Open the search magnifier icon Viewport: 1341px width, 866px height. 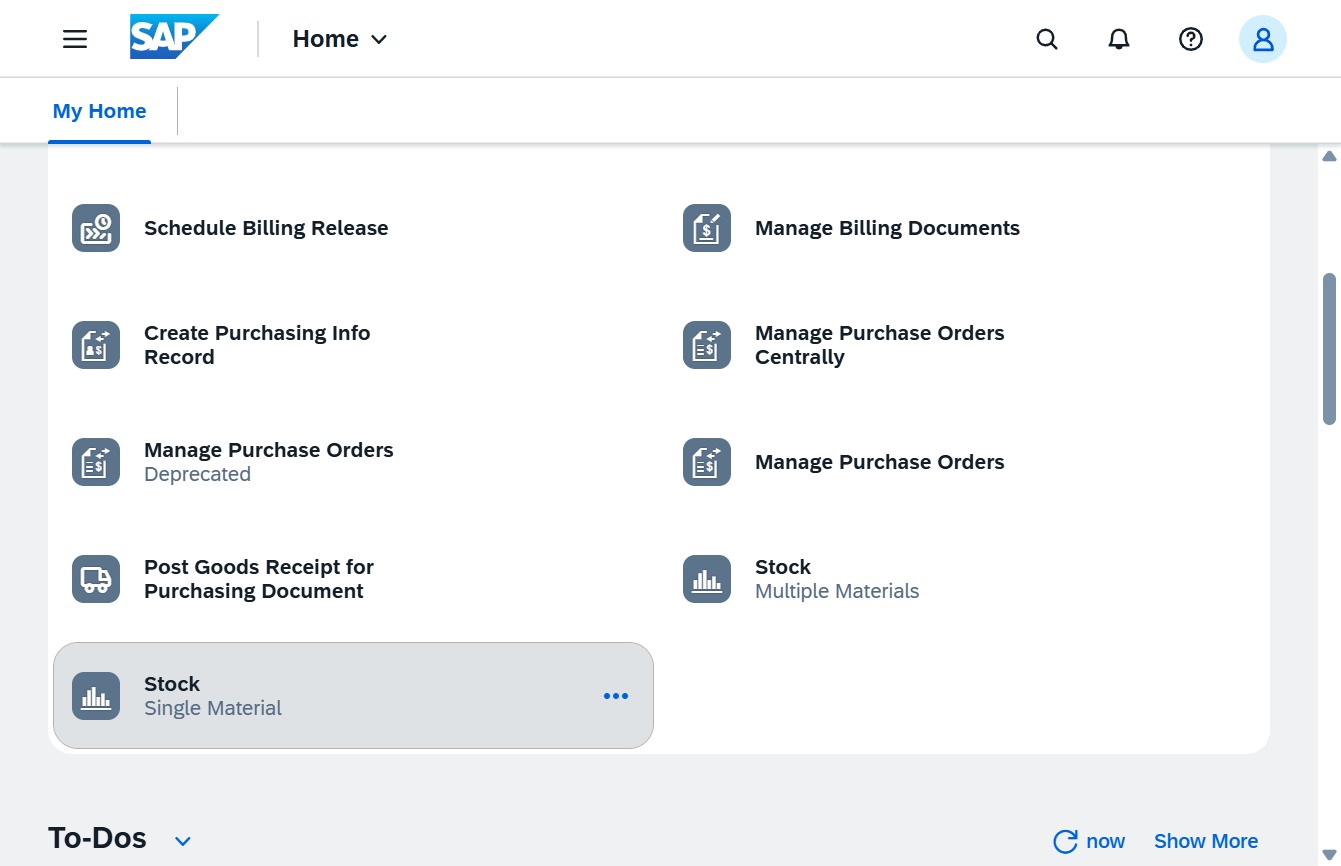pos(1047,39)
